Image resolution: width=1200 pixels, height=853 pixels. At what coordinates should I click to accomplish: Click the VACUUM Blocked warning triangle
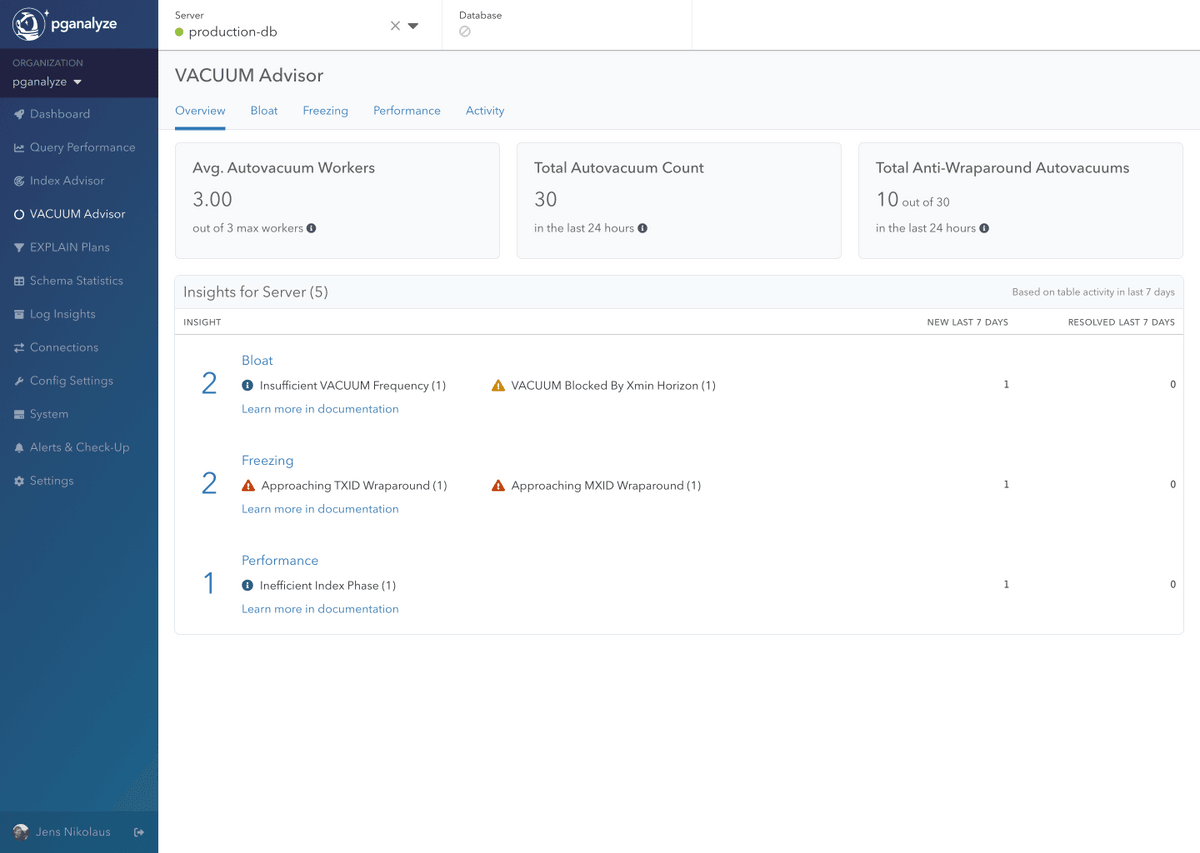click(x=498, y=384)
